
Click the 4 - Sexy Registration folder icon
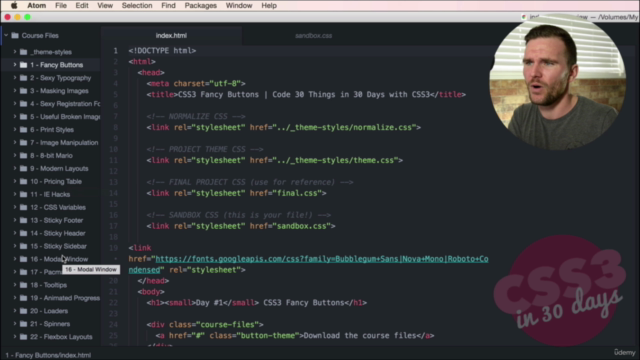point(23,104)
